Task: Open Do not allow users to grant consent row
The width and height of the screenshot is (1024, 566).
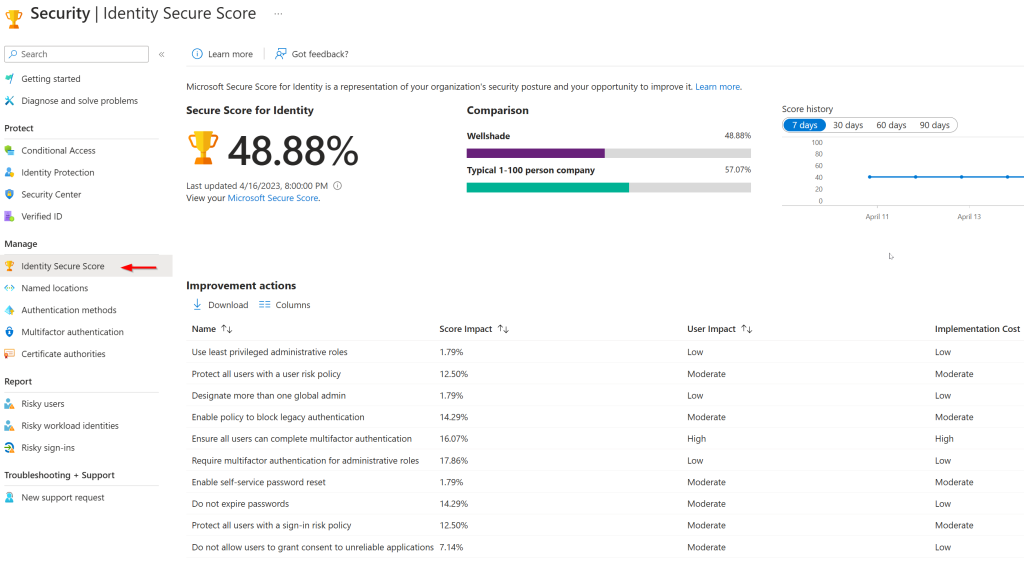Action: tap(312, 547)
